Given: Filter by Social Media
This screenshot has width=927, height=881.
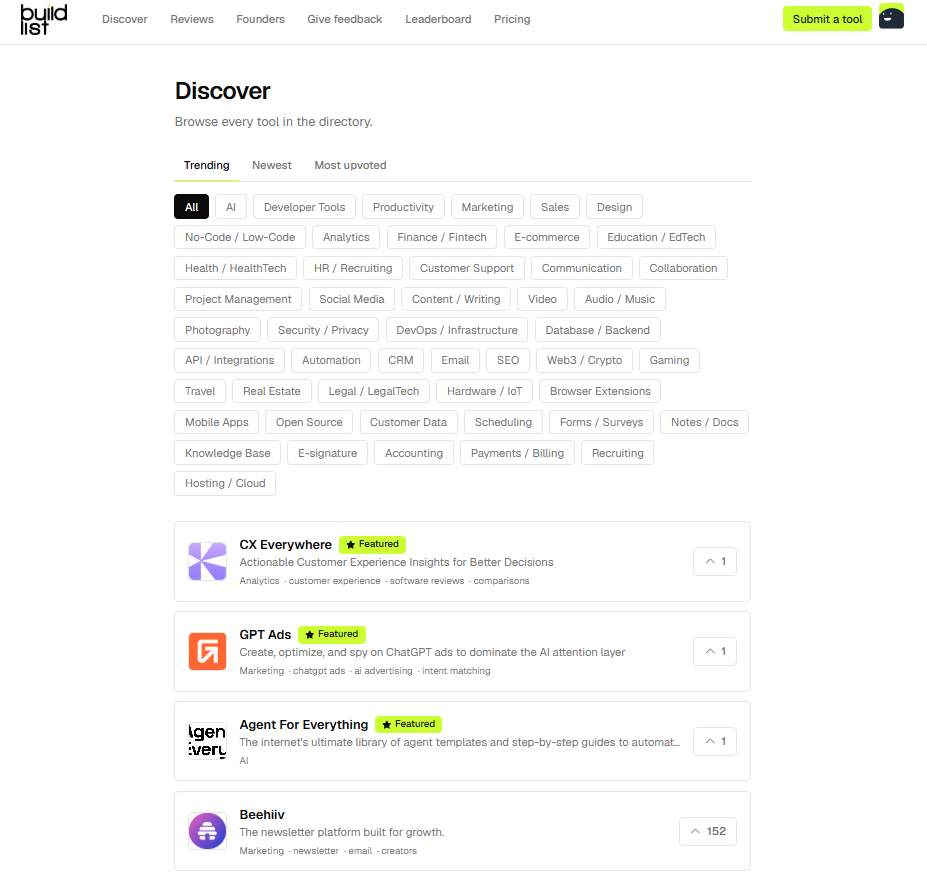Looking at the screenshot, I should coord(352,299).
